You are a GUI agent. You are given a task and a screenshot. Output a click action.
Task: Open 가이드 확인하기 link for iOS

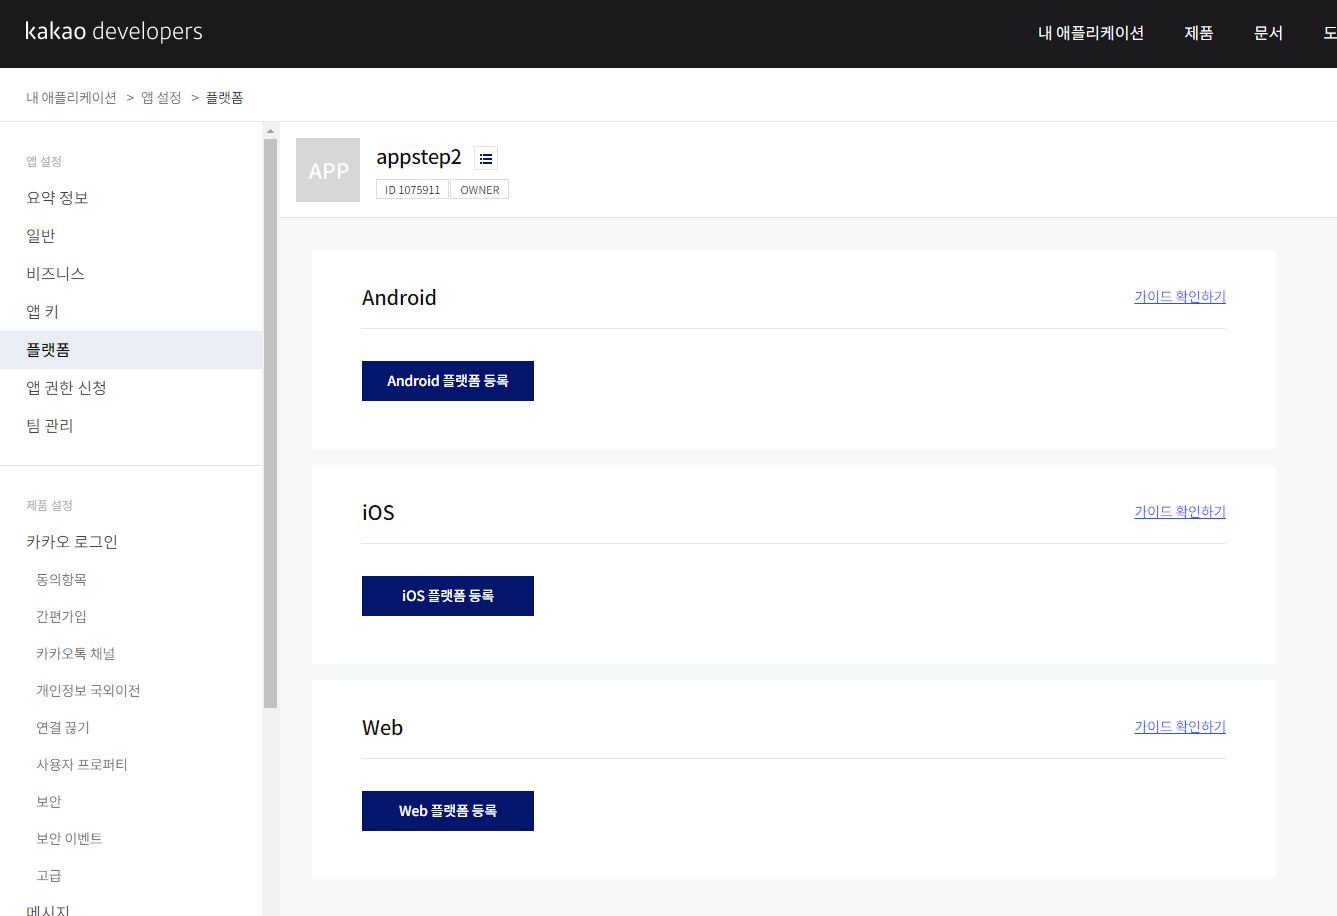[1180, 512]
